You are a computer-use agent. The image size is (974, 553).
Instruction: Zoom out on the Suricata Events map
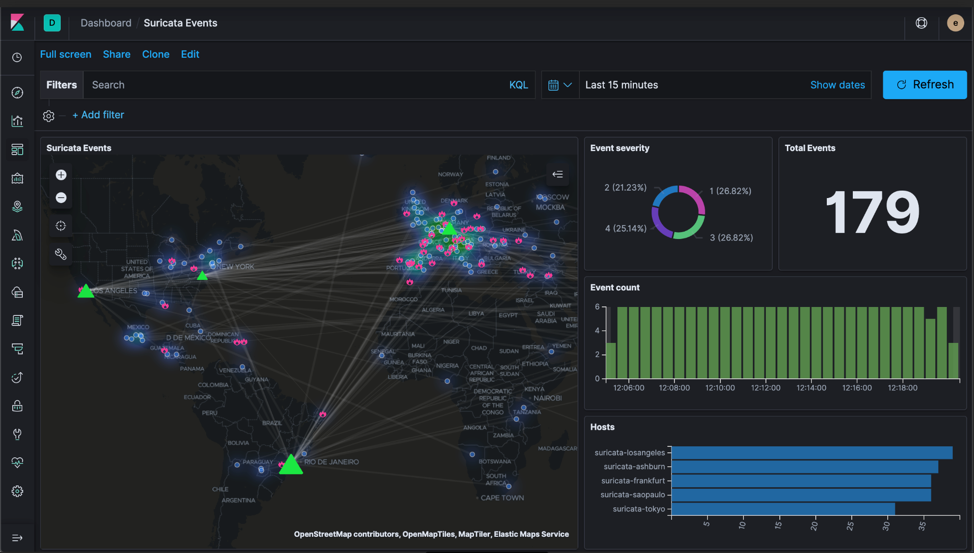point(61,198)
